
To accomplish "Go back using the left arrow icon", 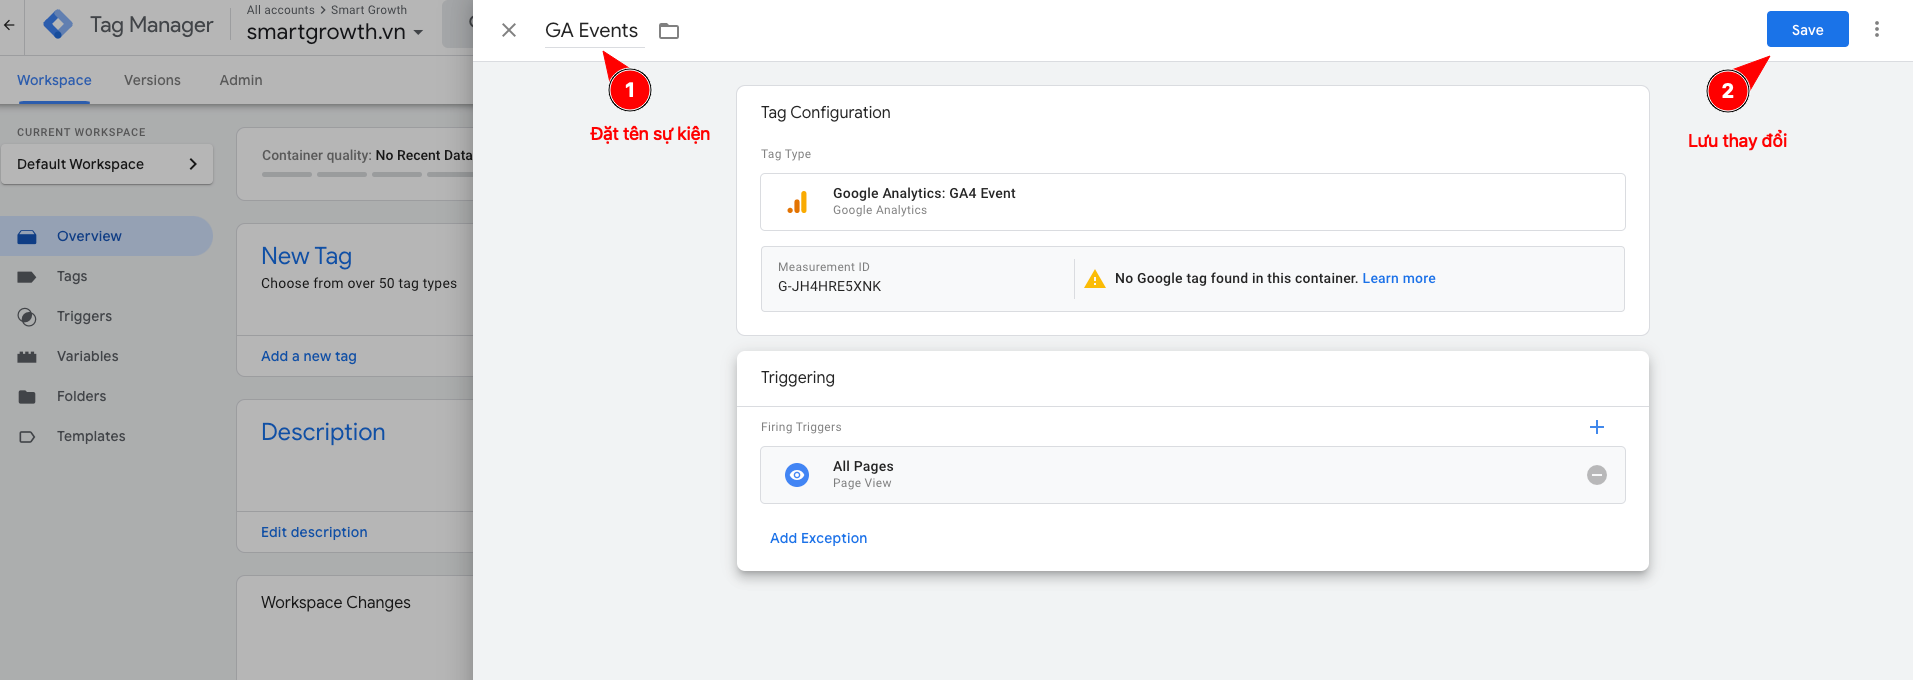I will [10, 25].
